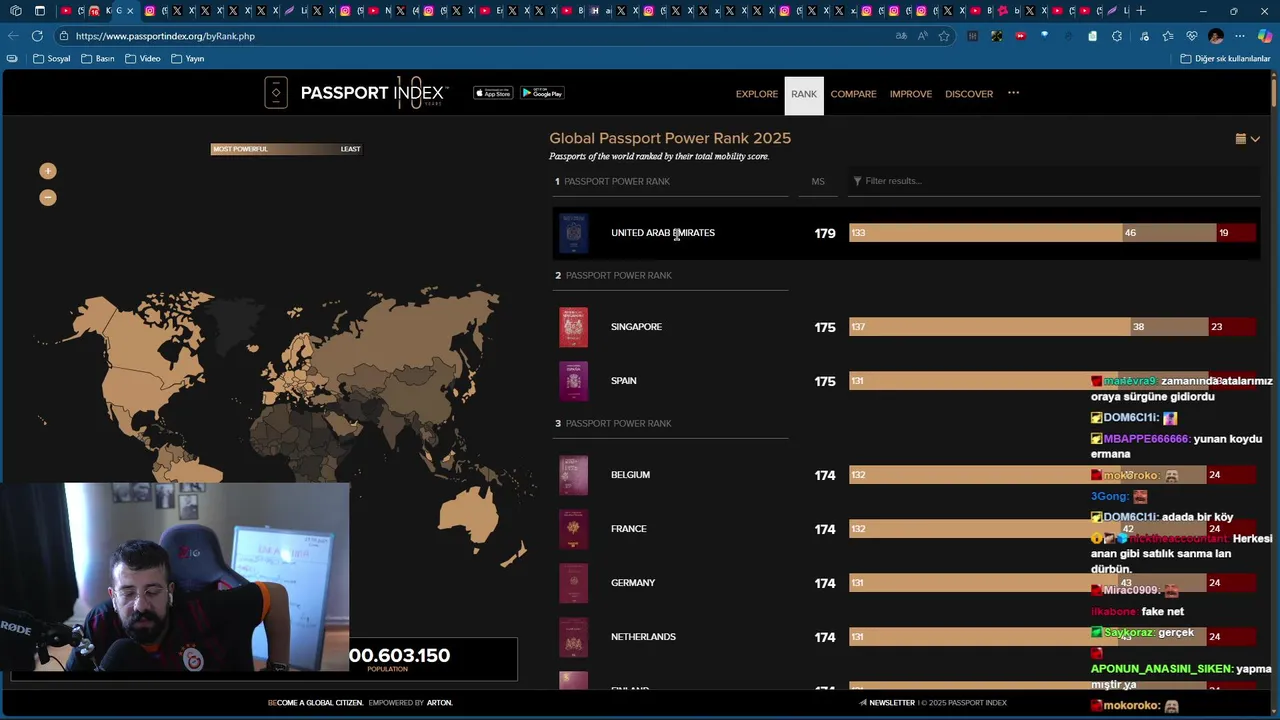Select the RANK tab
The height and width of the screenshot is (720, 1280).
pos(804,95)
